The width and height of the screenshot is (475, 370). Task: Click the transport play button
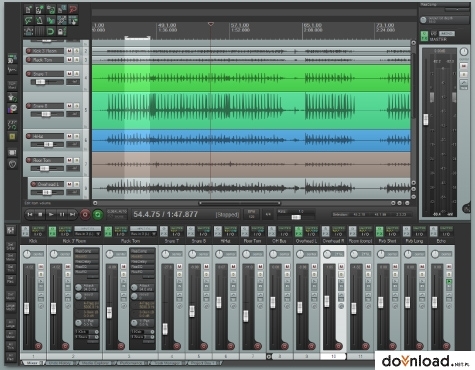[x=51, y=215]
